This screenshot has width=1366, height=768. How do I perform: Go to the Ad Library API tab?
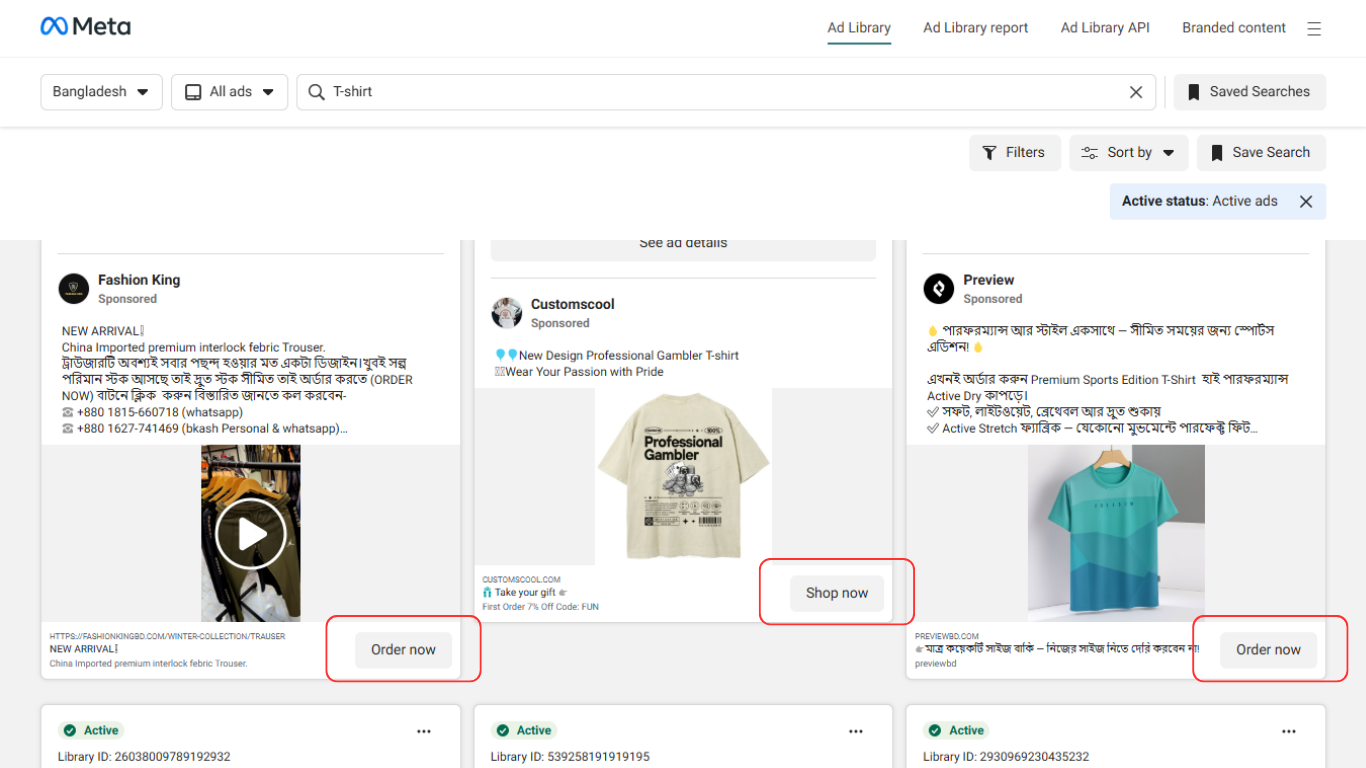tap(1105, 28)
